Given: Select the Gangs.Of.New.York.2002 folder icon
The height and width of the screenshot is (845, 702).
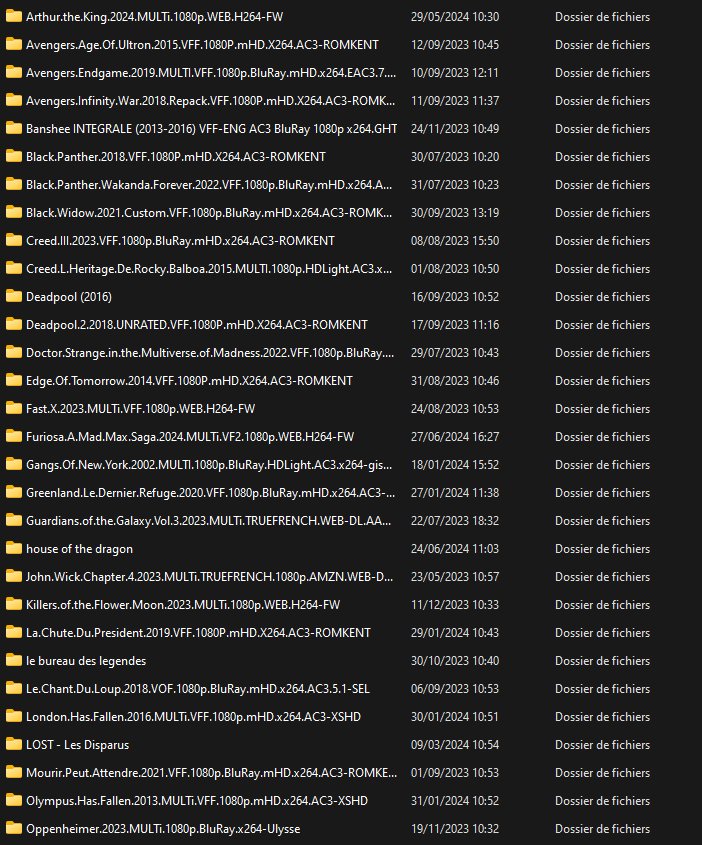Looking at the screenshot, I should (x=13, y=465).
